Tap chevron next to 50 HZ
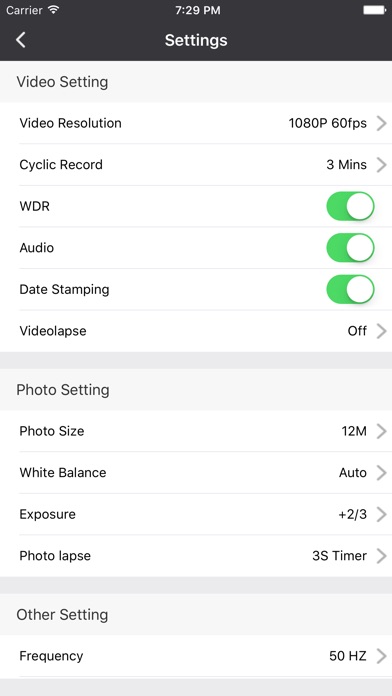Viewport: 392px width, 696px height. coord(381,656)
